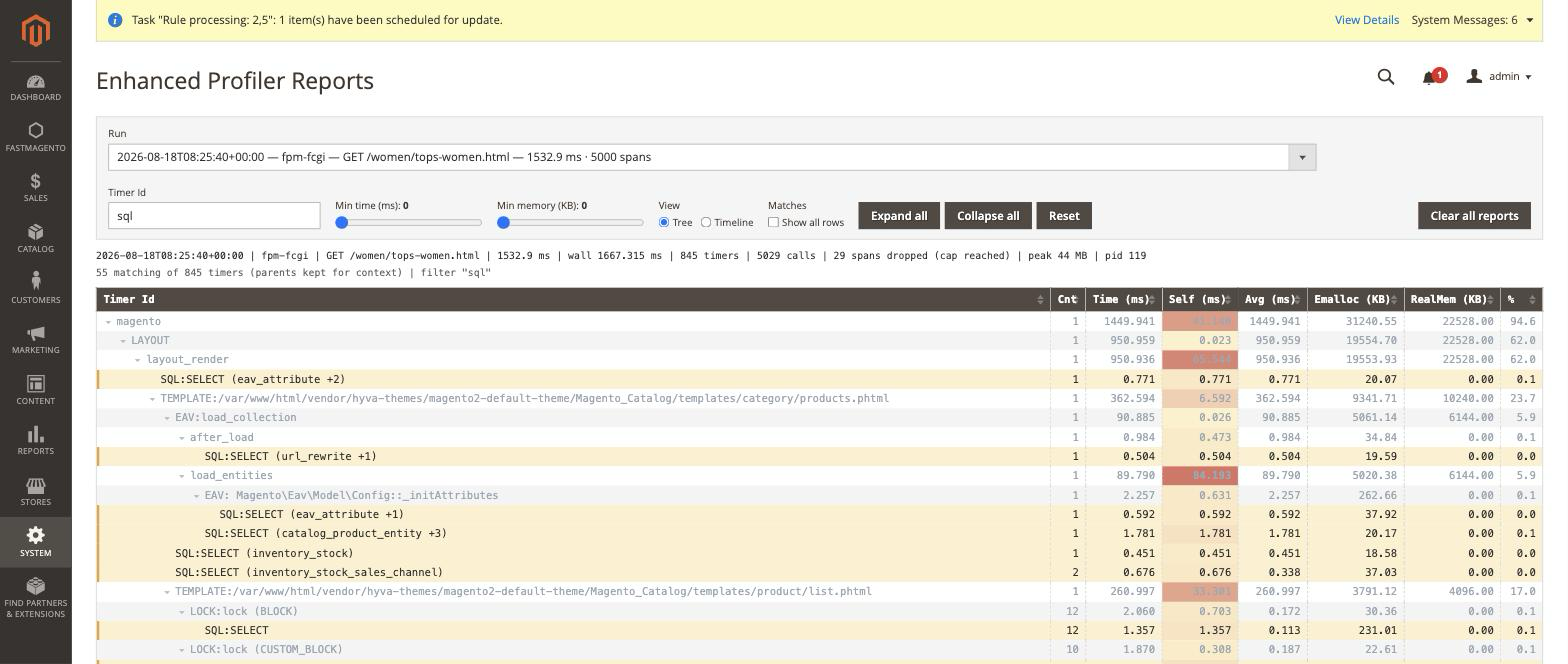
Task: Open the admin user account menu
Action: (x=1498, y=76)
